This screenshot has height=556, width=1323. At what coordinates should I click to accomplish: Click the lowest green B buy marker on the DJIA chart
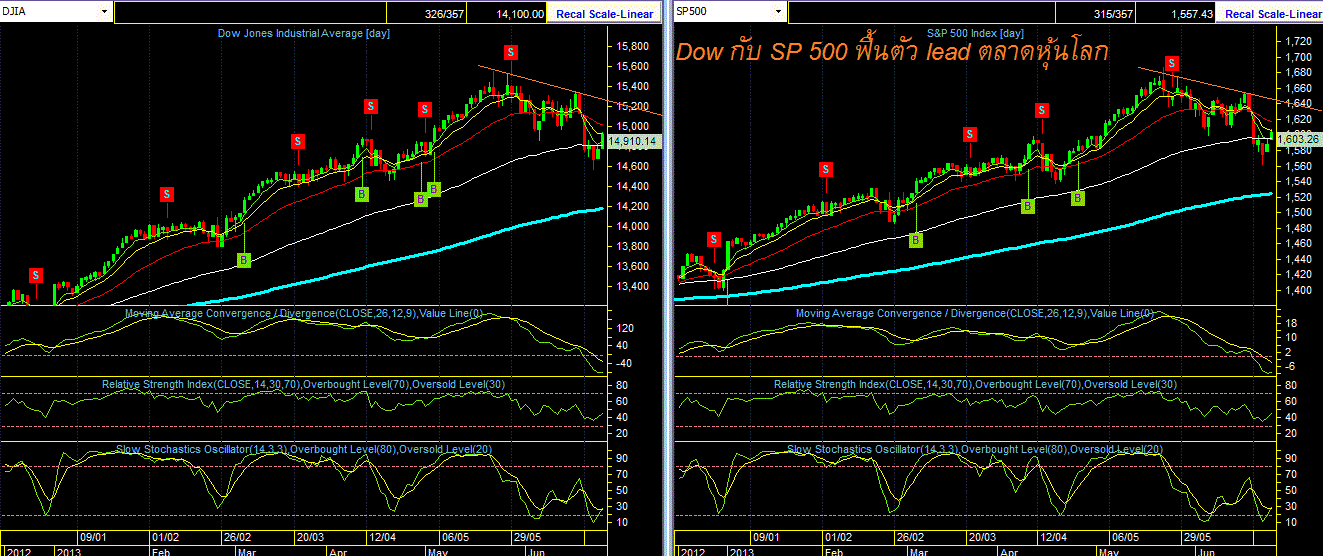point(243,260)
